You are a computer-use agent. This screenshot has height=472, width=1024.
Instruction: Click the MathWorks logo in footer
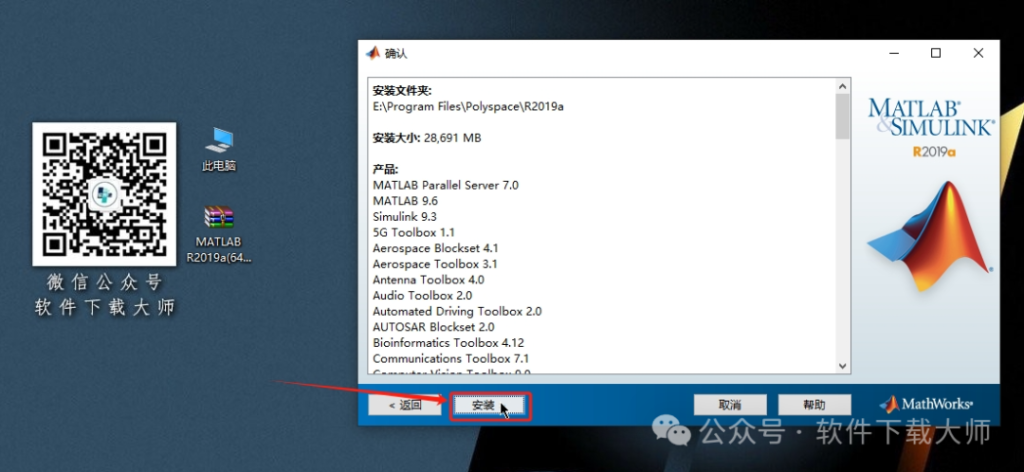point(927,404)
